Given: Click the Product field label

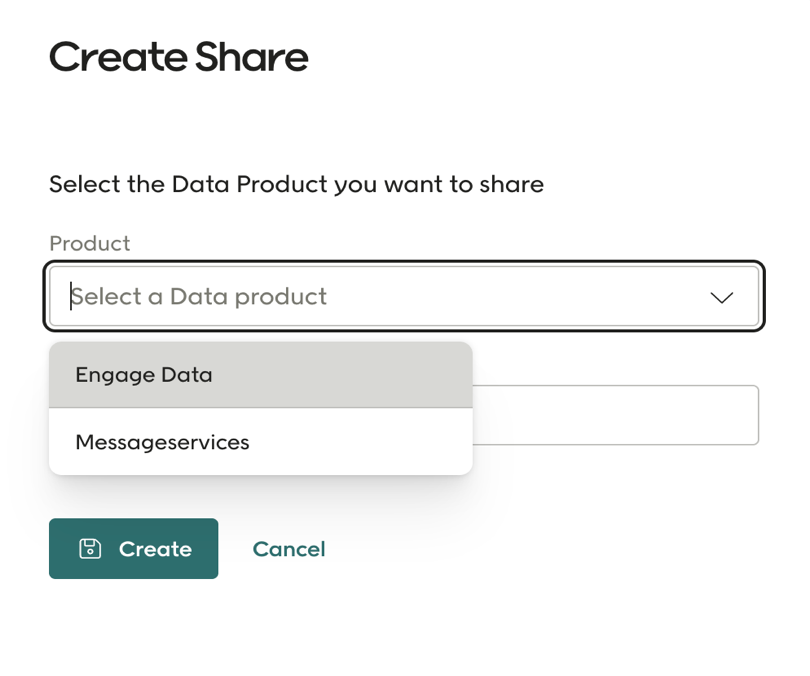Looking at the screenshot, I should [90, 243].
